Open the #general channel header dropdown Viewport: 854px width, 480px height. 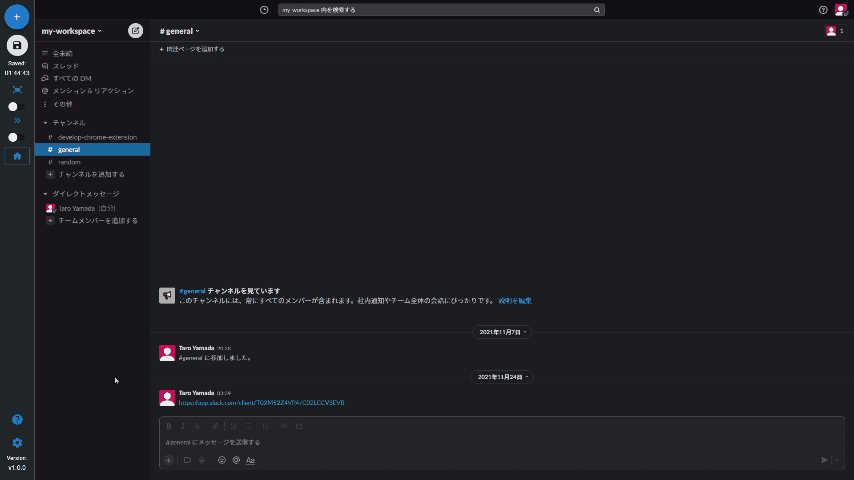pyautogui.click(x=179, y=31)
